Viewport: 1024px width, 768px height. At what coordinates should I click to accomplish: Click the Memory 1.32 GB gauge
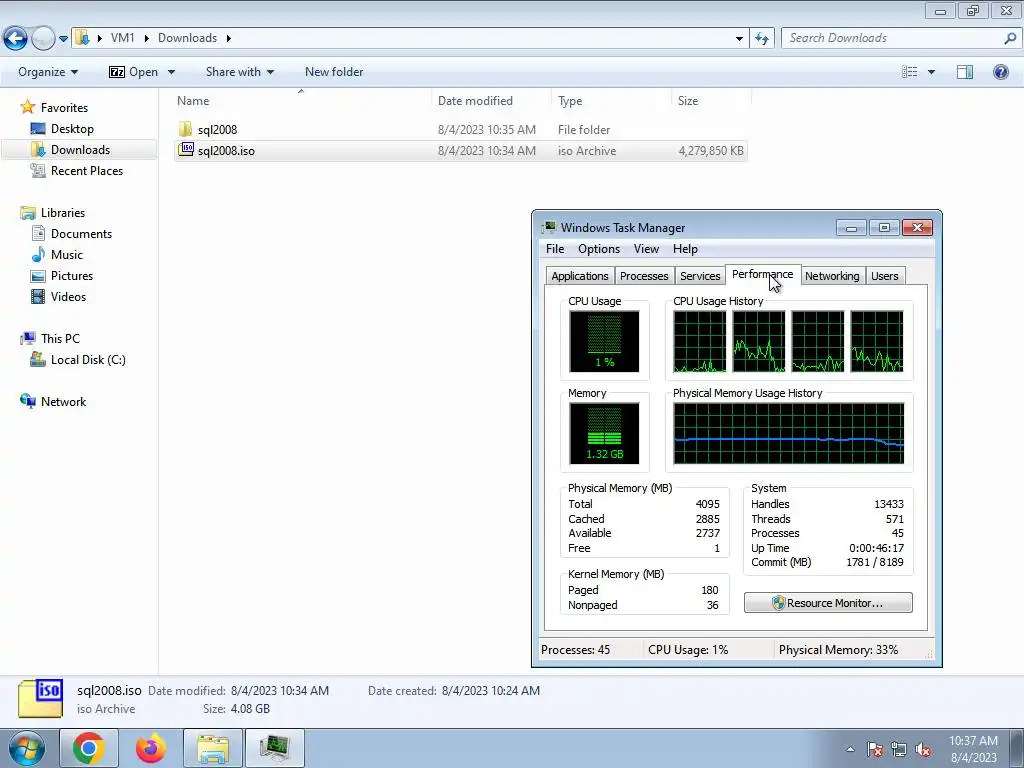pos(604,434)
